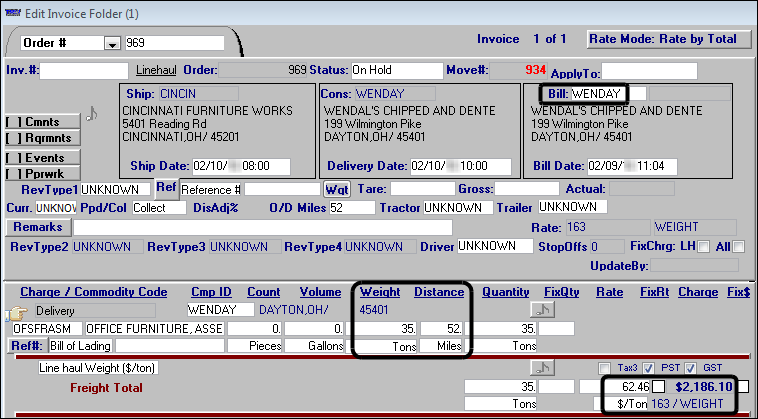Screen dimensions: 758x419
Task: Click the Line haul Weight ($/ton) field
Action: click(98, 368)
